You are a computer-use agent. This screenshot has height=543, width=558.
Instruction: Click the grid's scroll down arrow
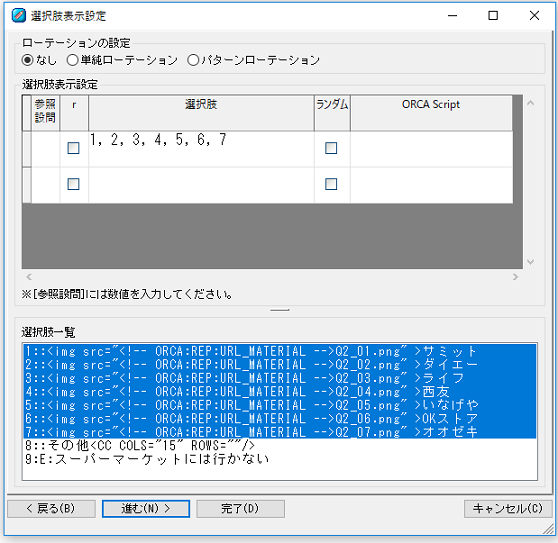pos(530,262)
